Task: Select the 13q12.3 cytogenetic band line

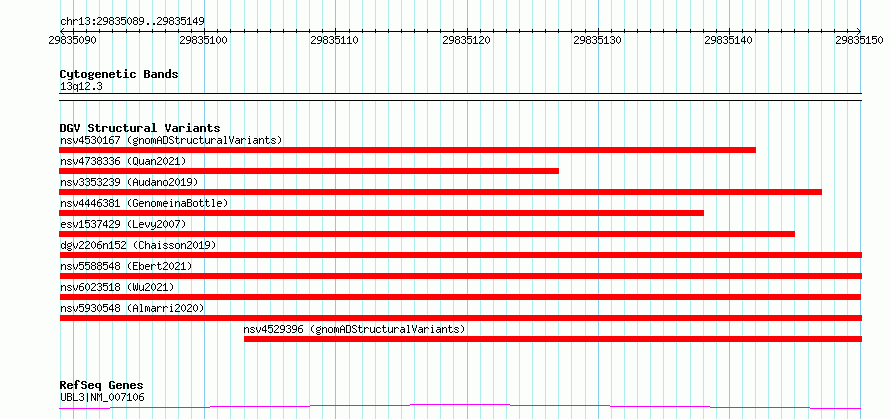Action: [460, 97]
